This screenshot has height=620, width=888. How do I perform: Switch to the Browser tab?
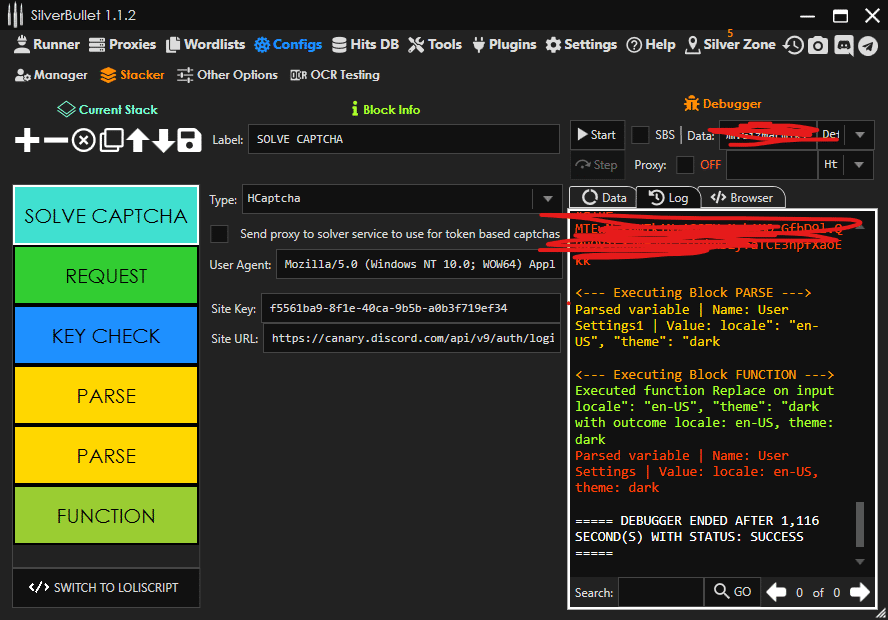point(741,198)
